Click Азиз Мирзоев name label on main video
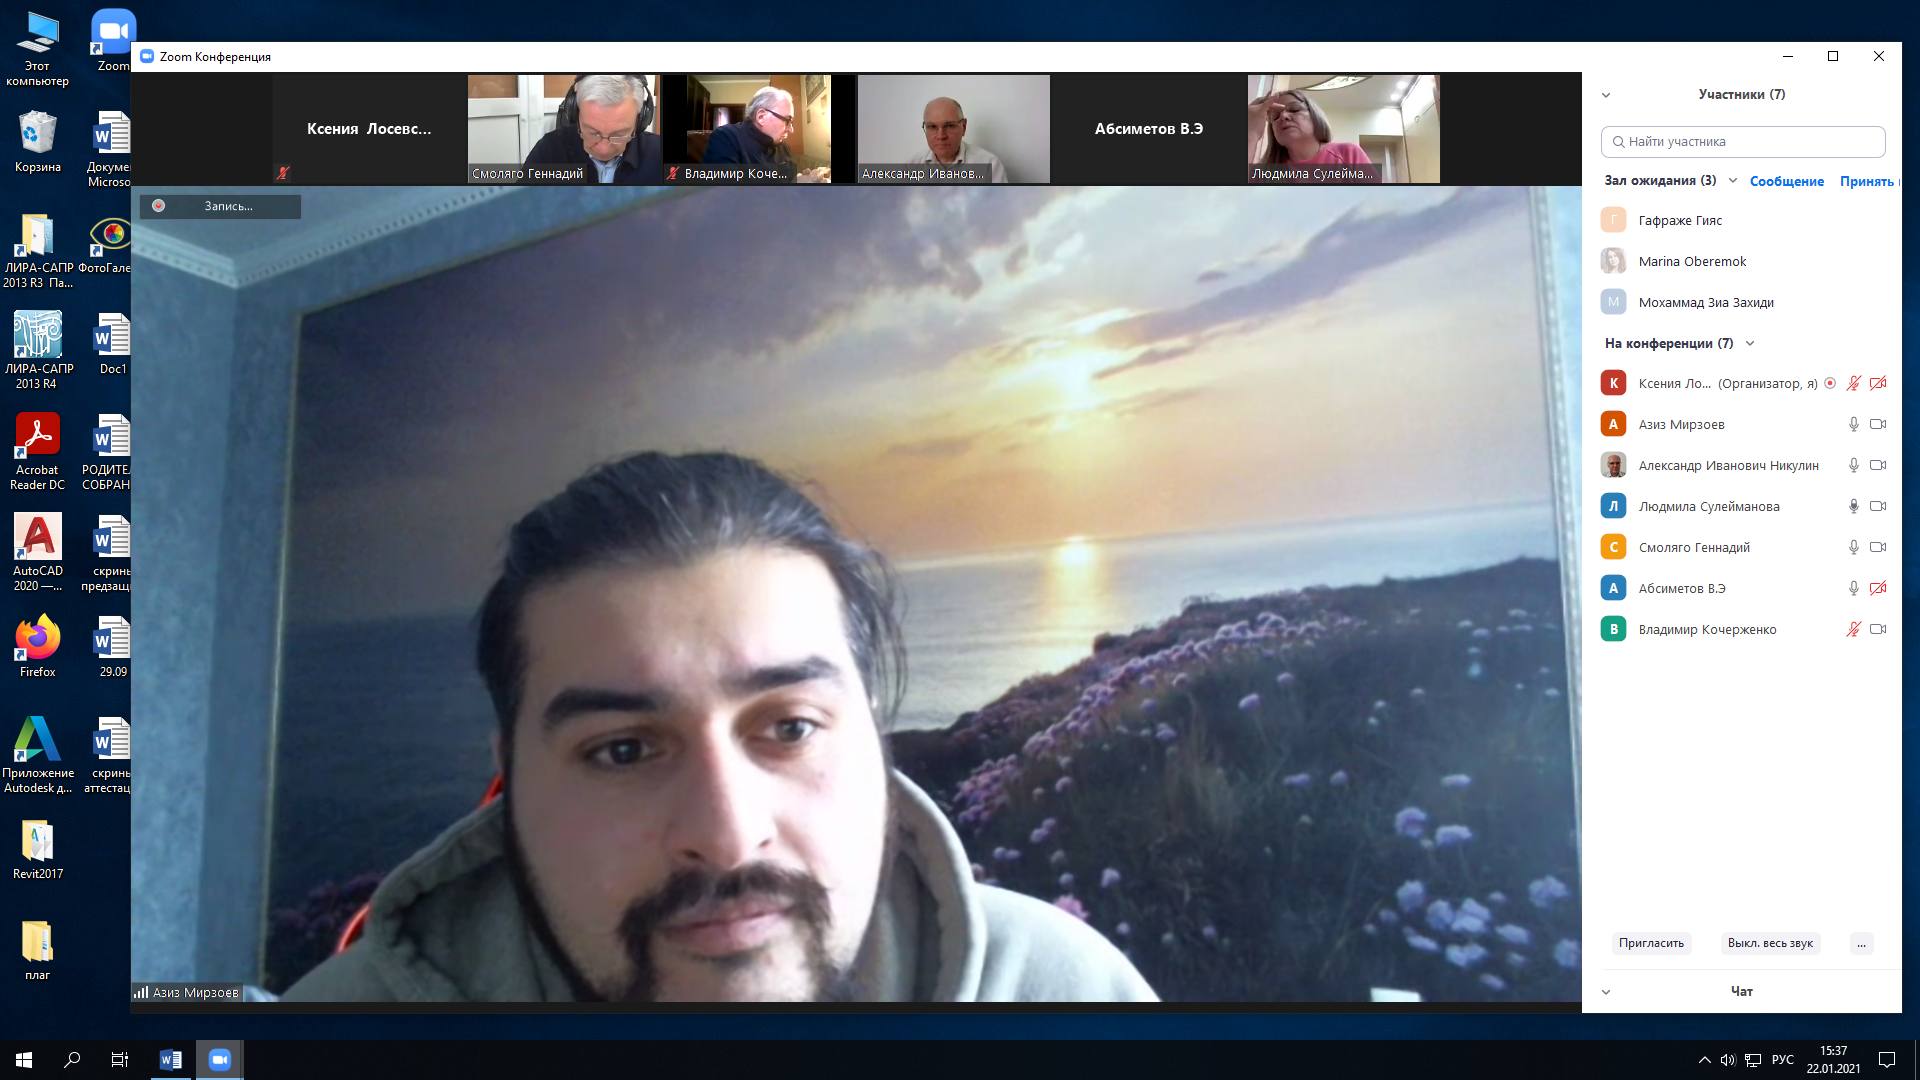Screen dimensions: 1920x1080 click(195, 992)
